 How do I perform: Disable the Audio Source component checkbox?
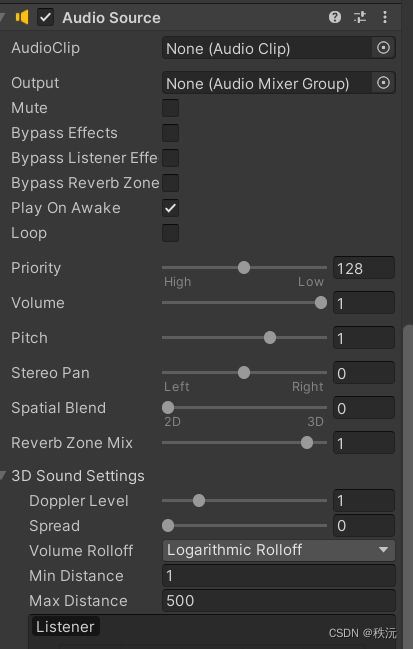[46, 17]
